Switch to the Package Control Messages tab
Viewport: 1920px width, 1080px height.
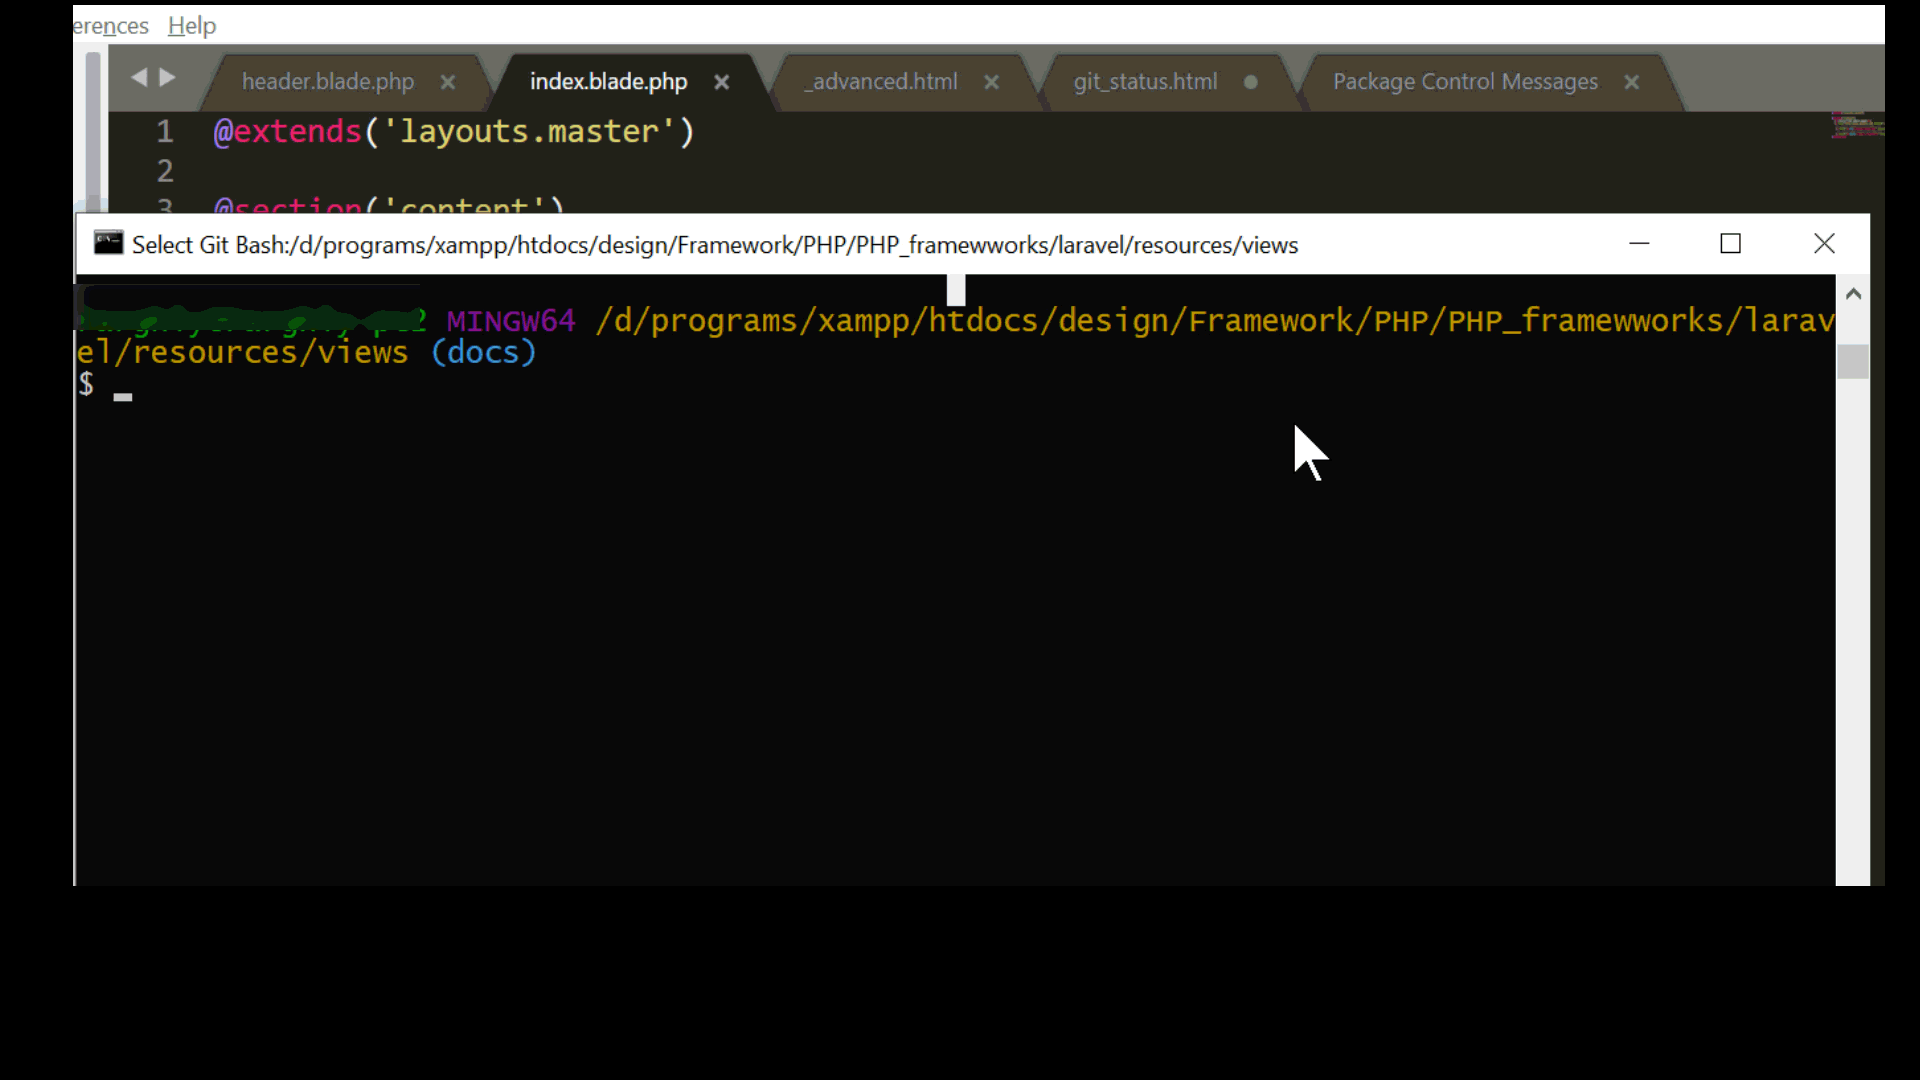tap(1463, 82)
